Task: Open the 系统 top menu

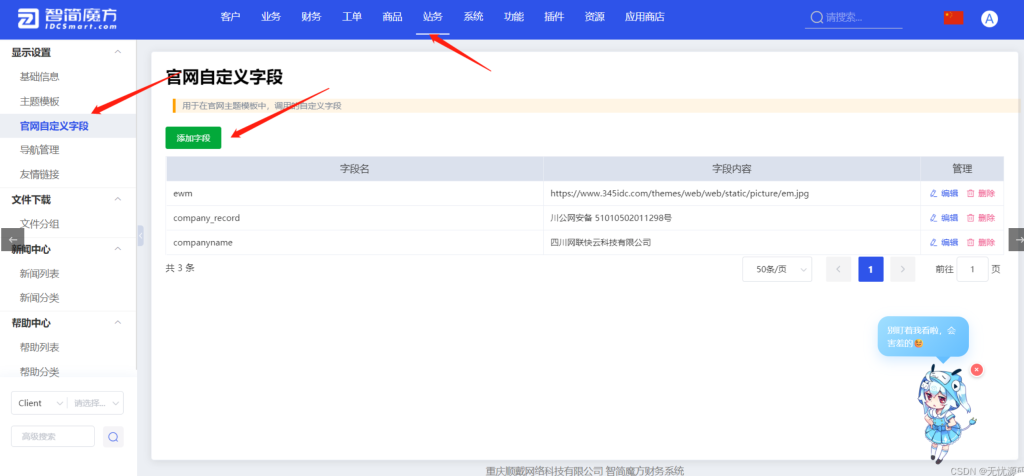Action: click(473, 17)
